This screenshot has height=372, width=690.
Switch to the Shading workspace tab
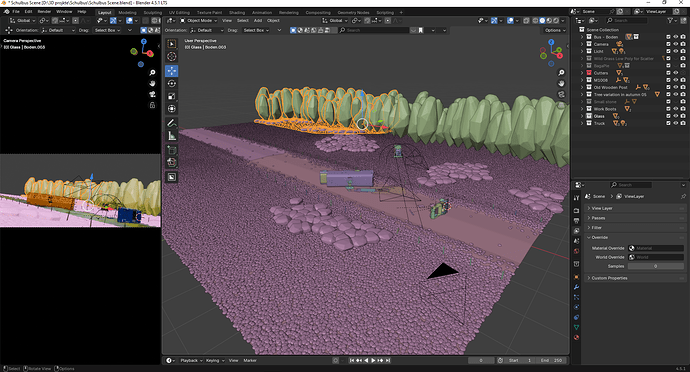(237, 13)
